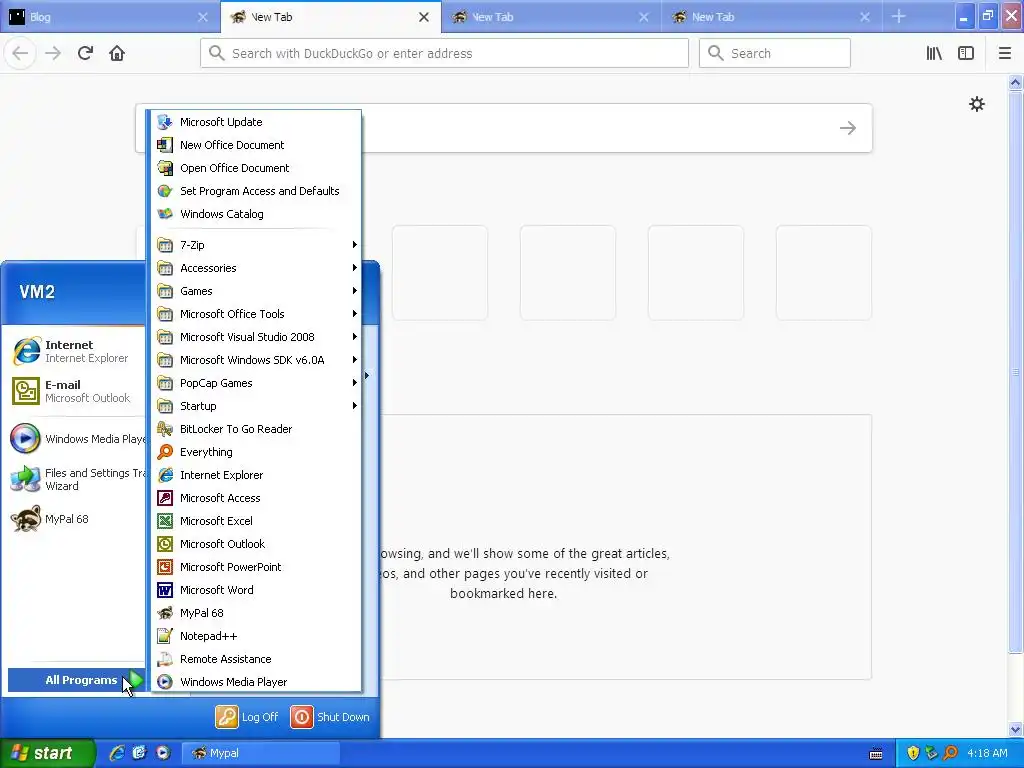Open pinned Internet Explorer in Start menu
Viewport: 1024px width, 768px height.
tap(77, 351)
